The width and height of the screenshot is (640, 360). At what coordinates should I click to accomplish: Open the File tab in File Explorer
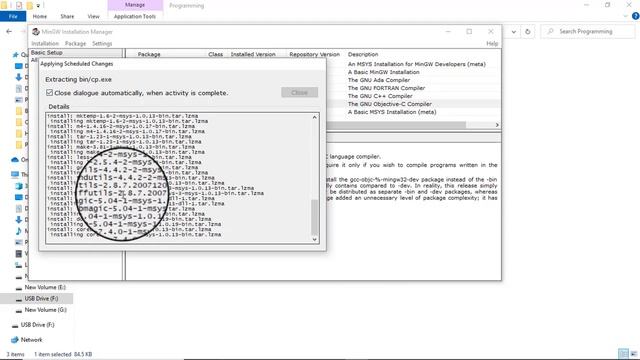tap(13, 16)
